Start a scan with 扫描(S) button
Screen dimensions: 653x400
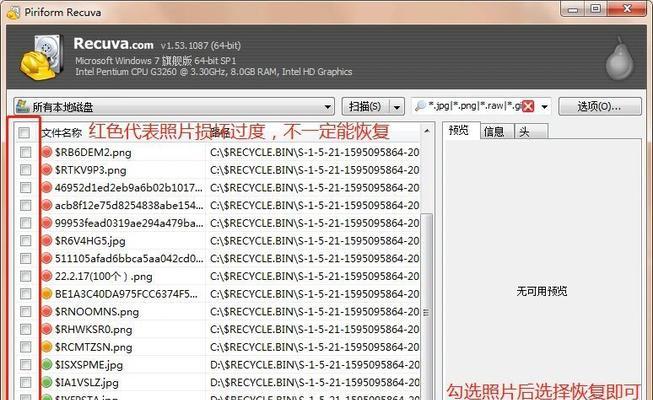365,107
